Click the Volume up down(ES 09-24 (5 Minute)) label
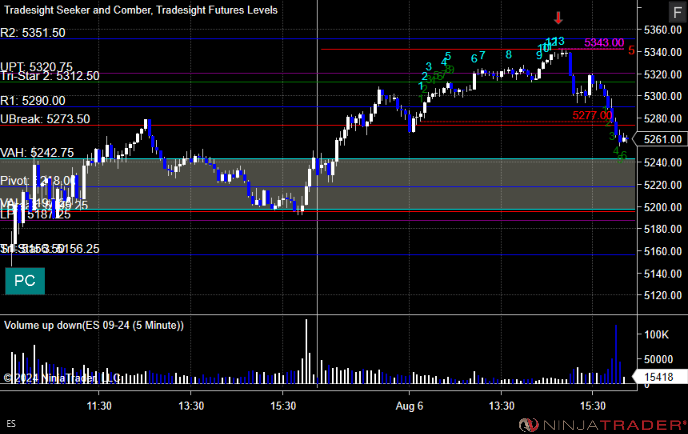This screenshot has width=688, height=434. [x=94, y=326]
